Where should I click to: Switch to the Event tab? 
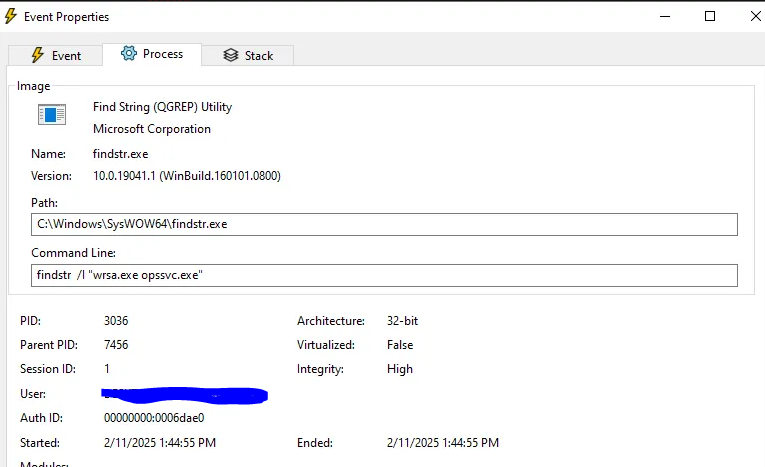56,55
